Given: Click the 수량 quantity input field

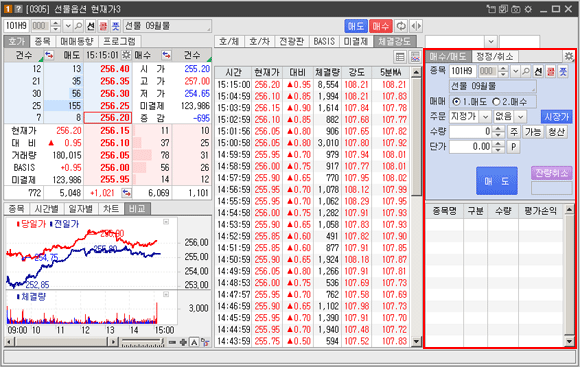Looking at the screenshot, I should (471, 131).
